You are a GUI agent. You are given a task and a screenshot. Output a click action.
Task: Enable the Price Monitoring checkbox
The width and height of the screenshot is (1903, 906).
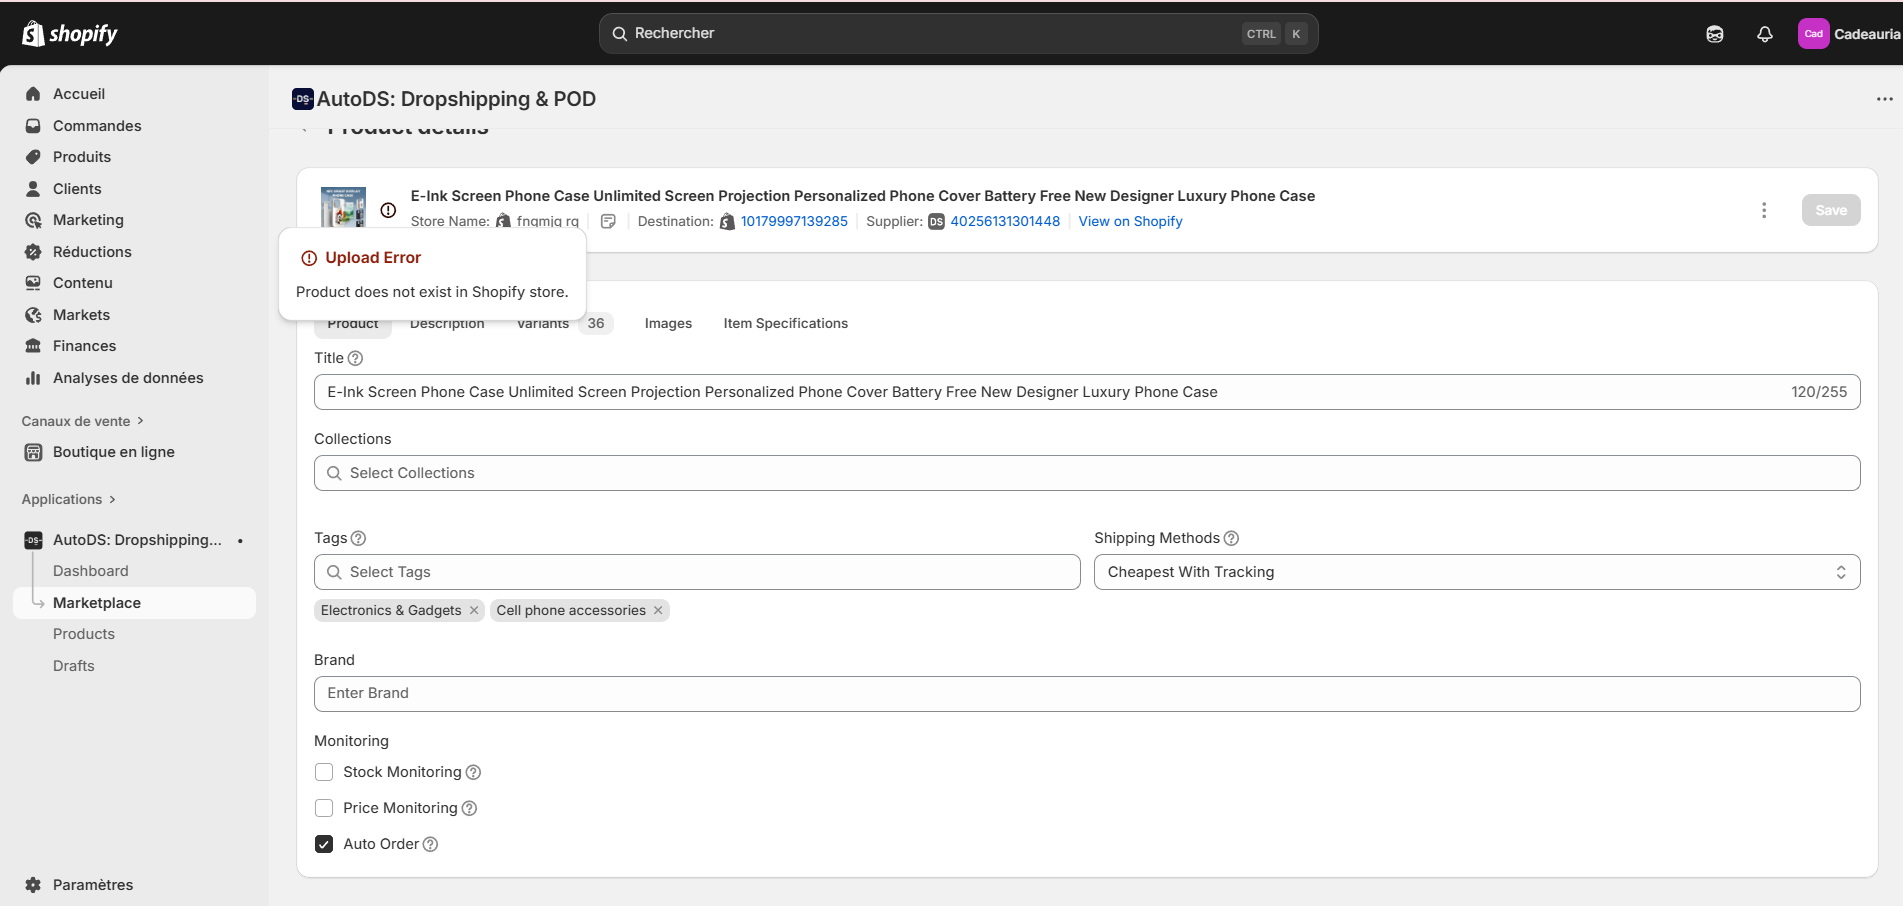click(x=324, y=808)
